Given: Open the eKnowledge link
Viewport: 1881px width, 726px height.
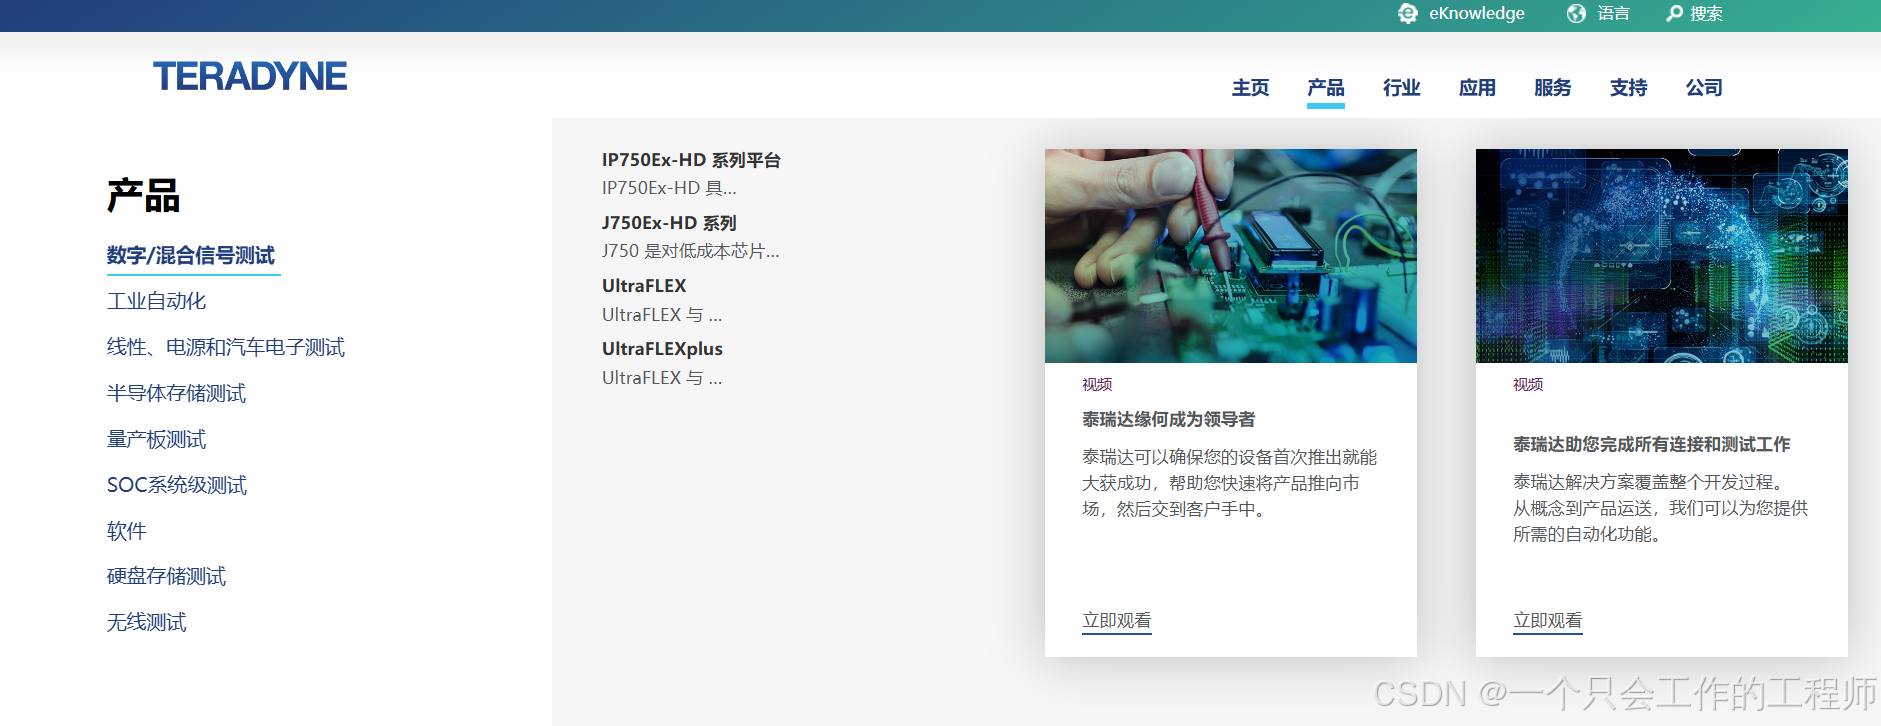Looking at the screenshot, I should coord(1476,13).
